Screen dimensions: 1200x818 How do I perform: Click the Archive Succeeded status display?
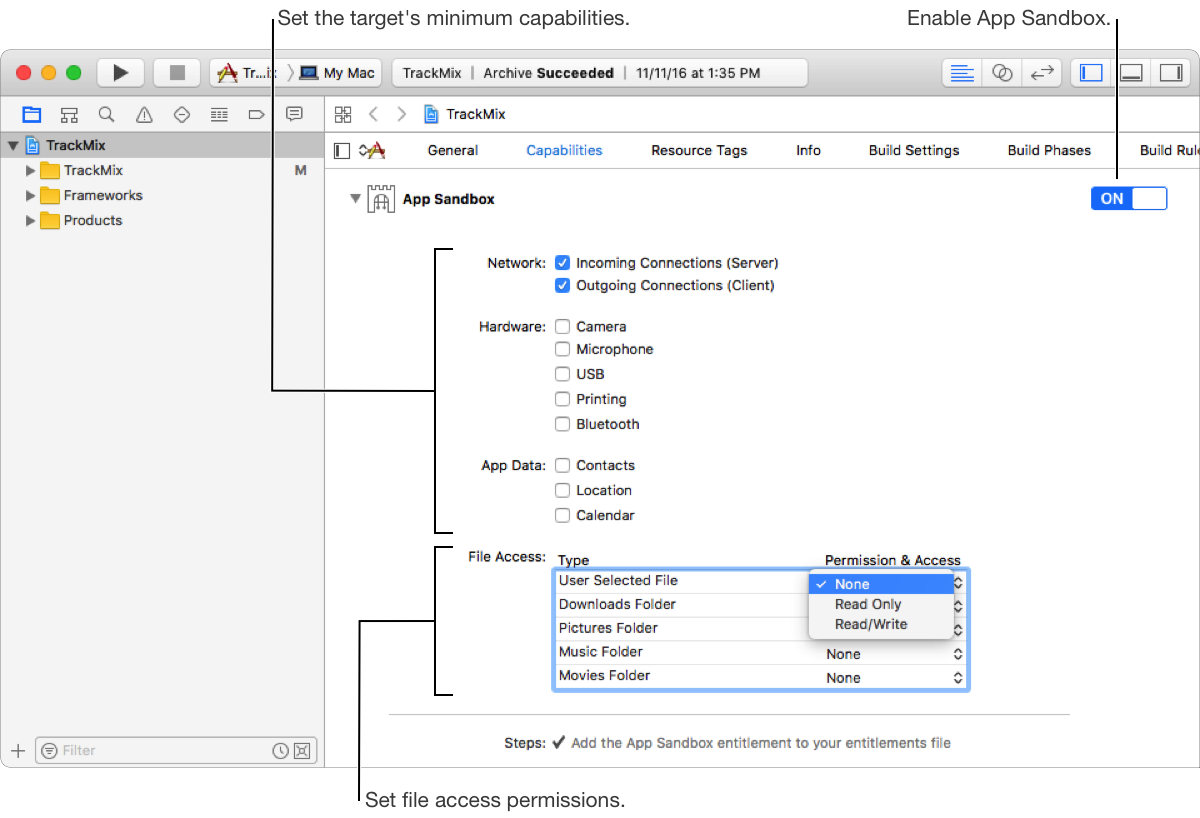[599, 73]
